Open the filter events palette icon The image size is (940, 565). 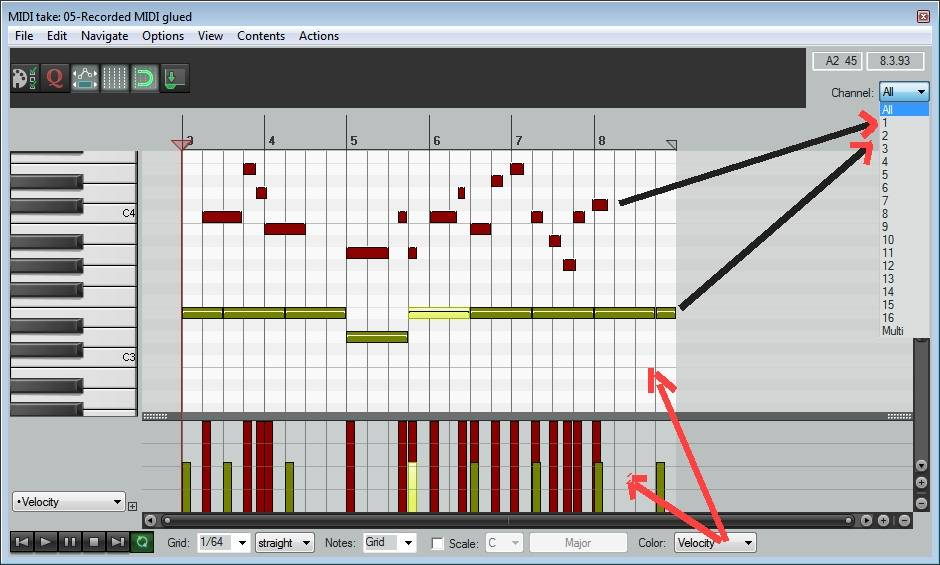tap(25, 78)
